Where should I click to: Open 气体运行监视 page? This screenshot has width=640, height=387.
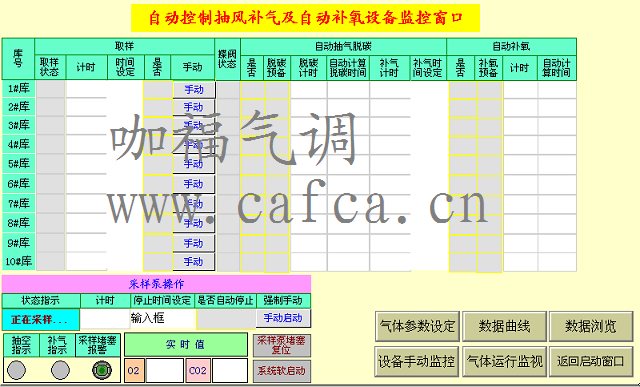504,361
